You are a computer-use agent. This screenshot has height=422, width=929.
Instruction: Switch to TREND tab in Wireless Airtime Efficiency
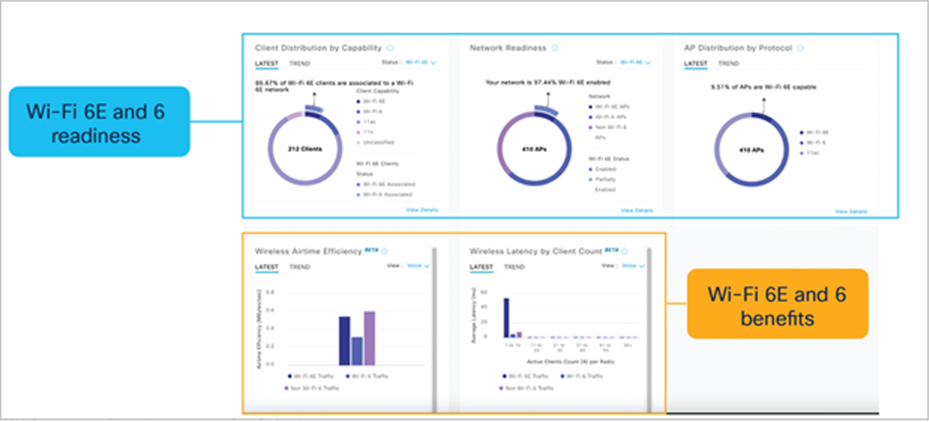[x=299, y=267]
